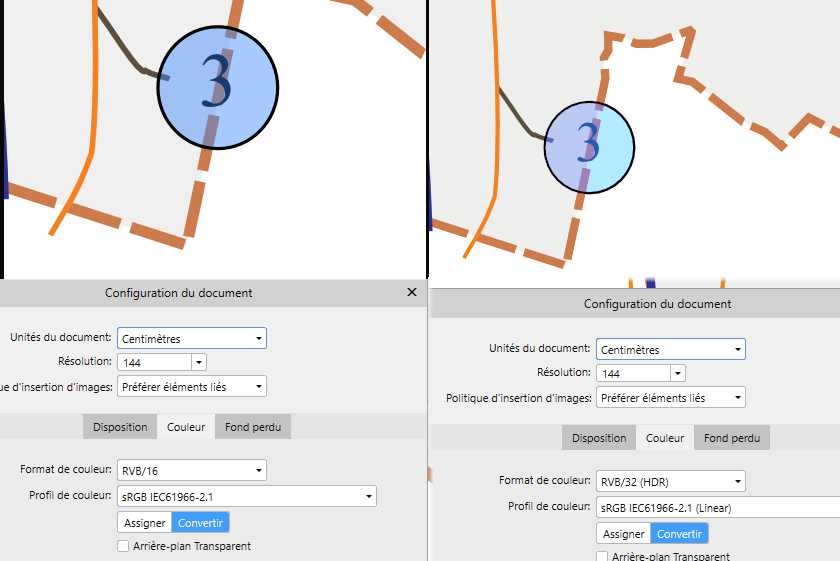Switch to right Disposition tab
Image resolution: width=840 pixels, height=561 pixels.
pyautogui.click(x=599, y=438)
